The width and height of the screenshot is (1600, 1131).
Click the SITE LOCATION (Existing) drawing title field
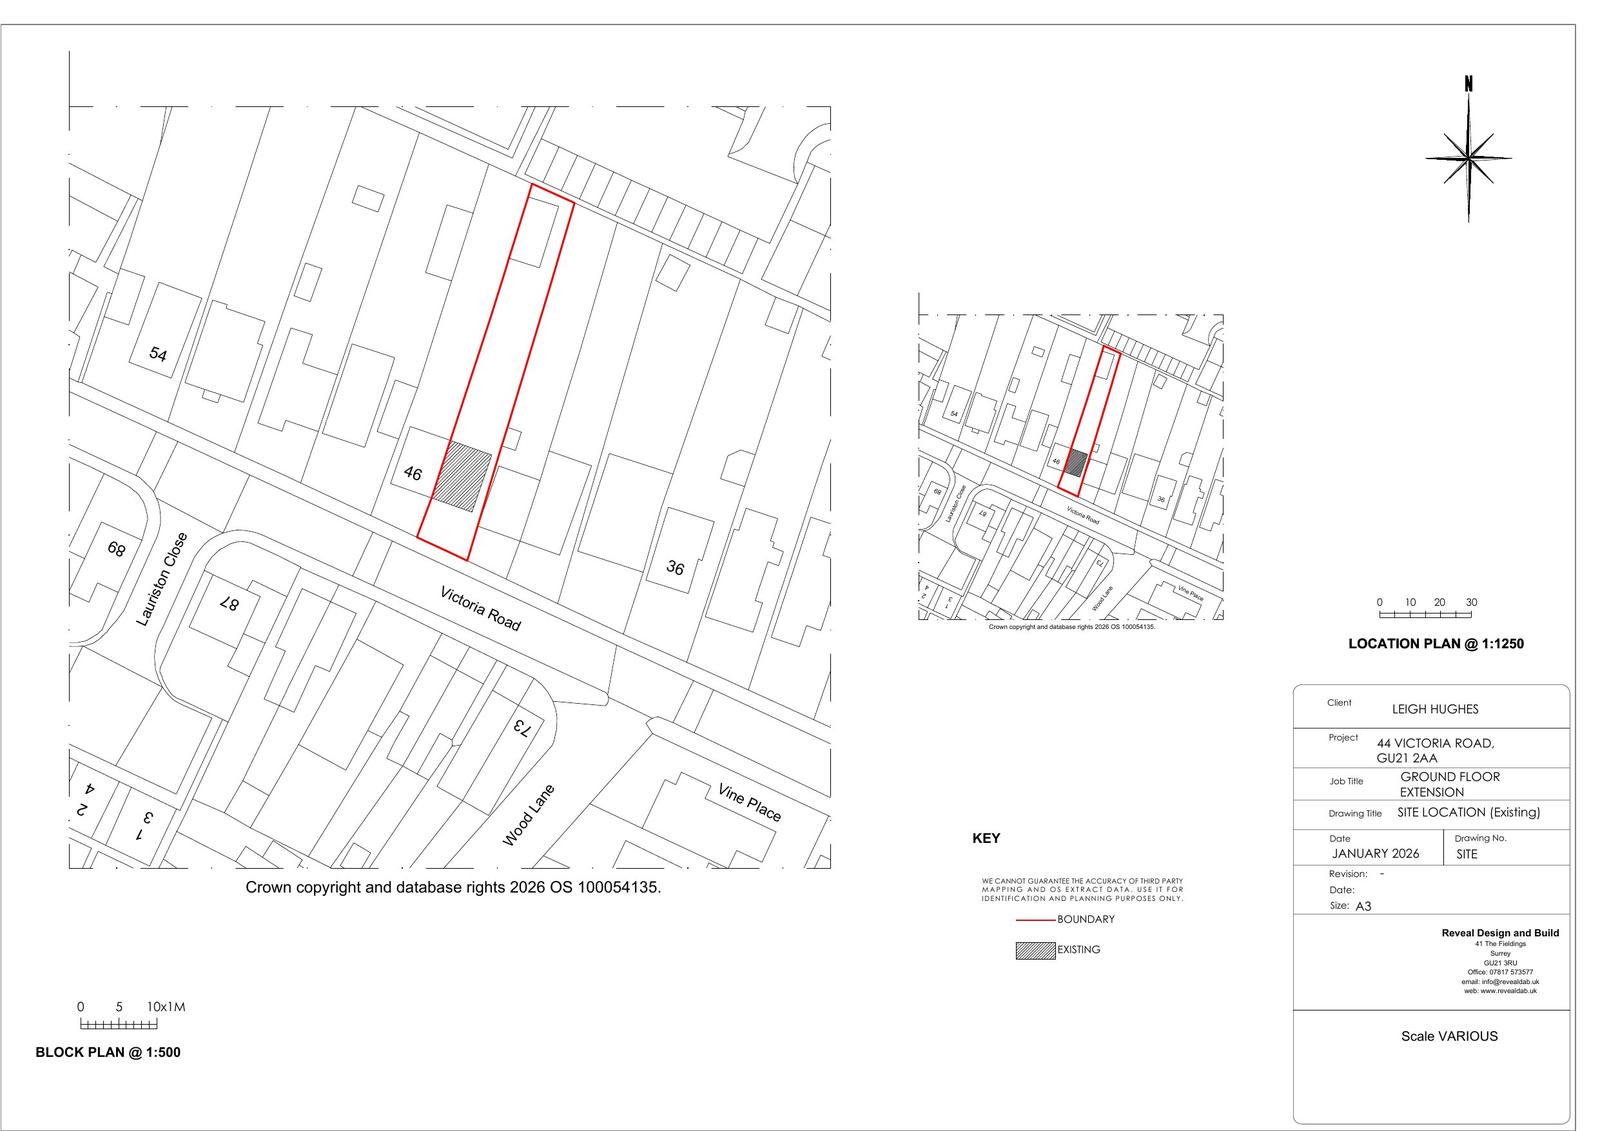point(1468,812)
